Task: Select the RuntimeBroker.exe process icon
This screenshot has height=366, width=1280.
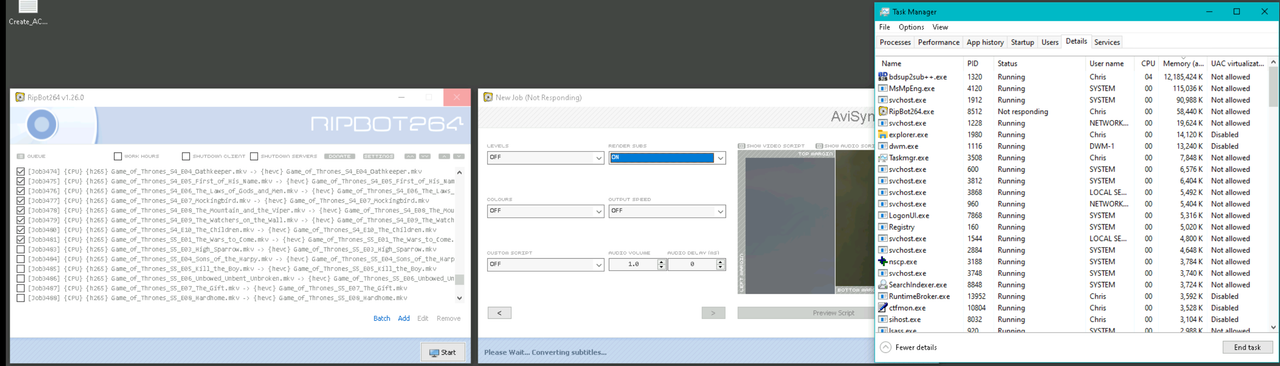Action: point(882,297)
